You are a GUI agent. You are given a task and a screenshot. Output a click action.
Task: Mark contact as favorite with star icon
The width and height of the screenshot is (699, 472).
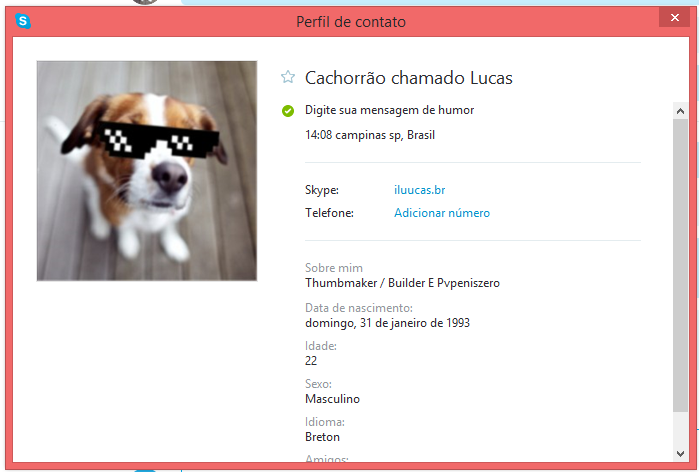tap(288, 77)
